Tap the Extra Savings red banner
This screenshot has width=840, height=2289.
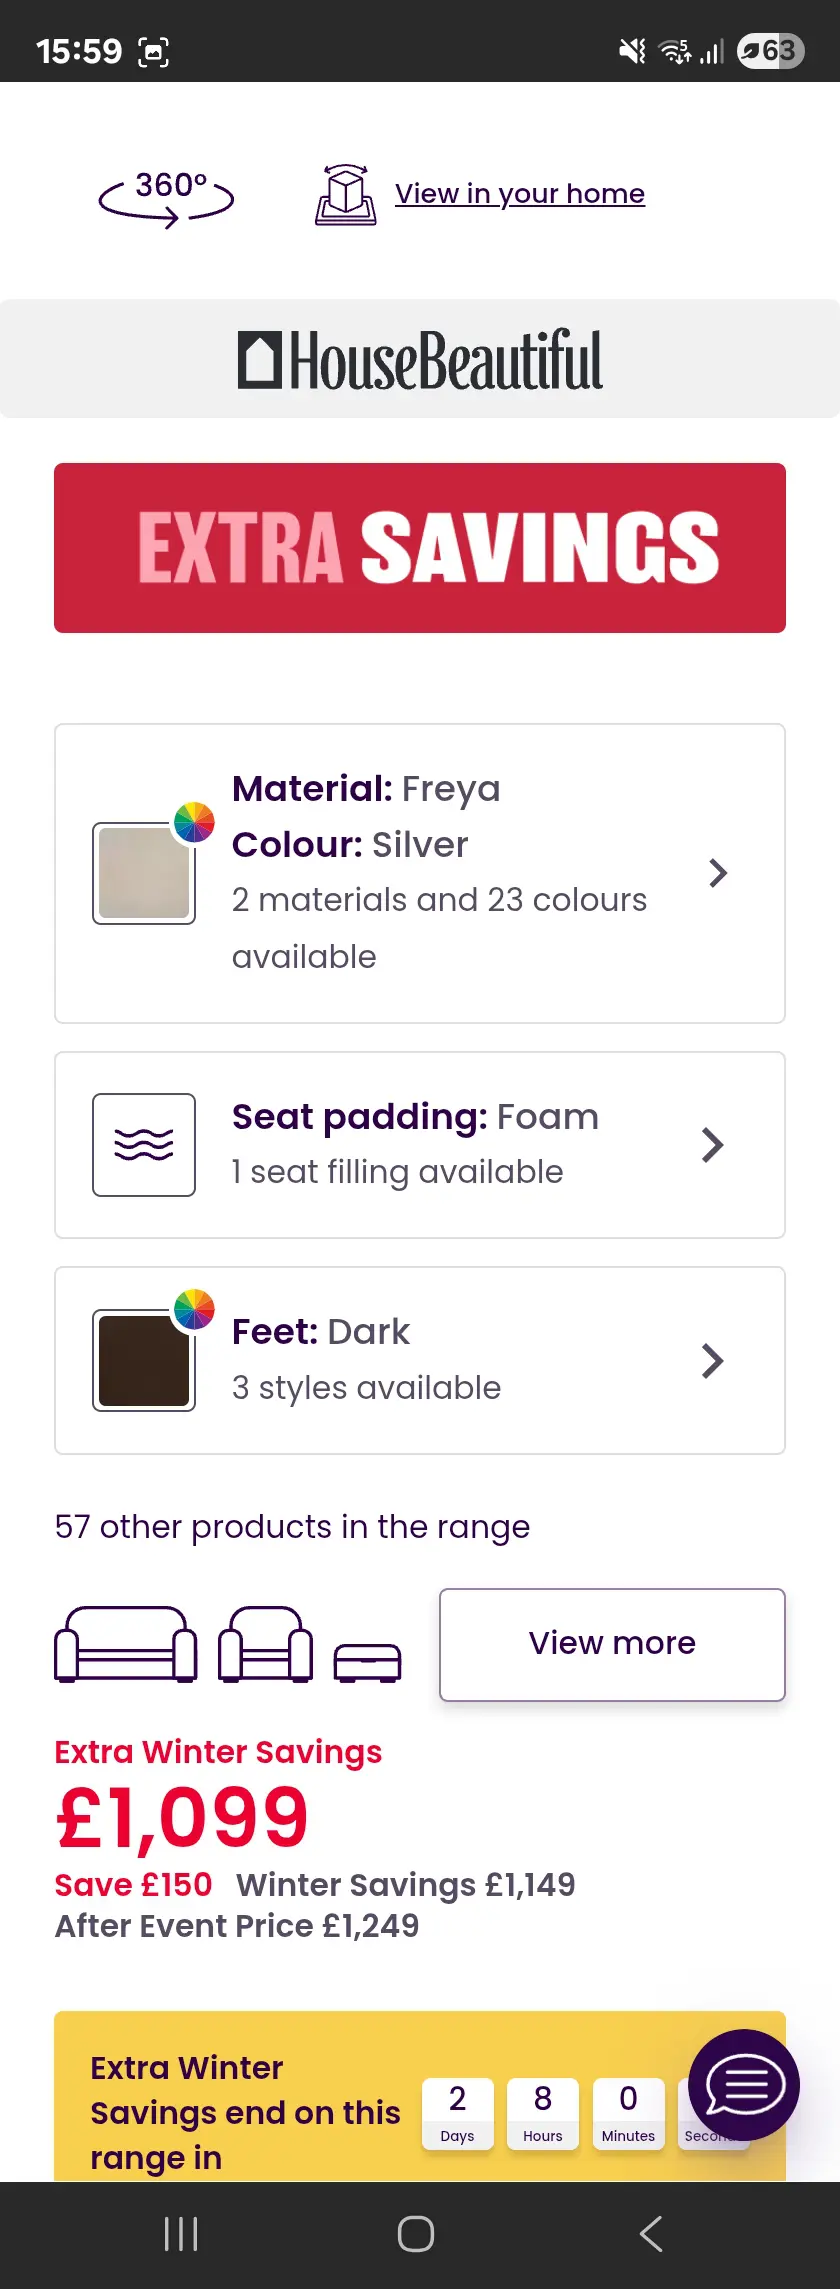pyautogui.click(x=420, y=548)
